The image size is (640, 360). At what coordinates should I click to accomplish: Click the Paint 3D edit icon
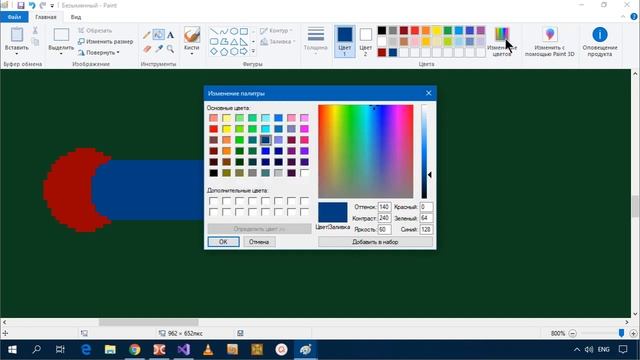[550, 34]
